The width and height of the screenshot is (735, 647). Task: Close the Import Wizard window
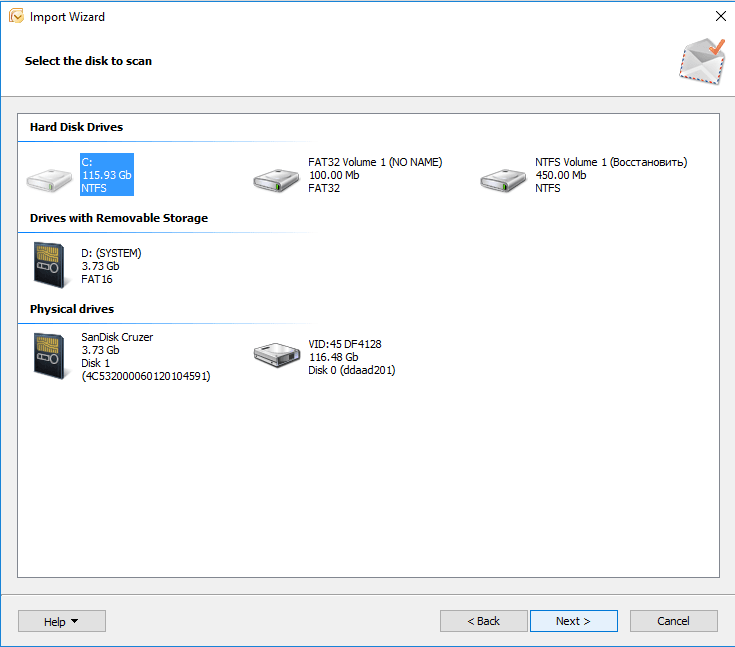[720, 16]
